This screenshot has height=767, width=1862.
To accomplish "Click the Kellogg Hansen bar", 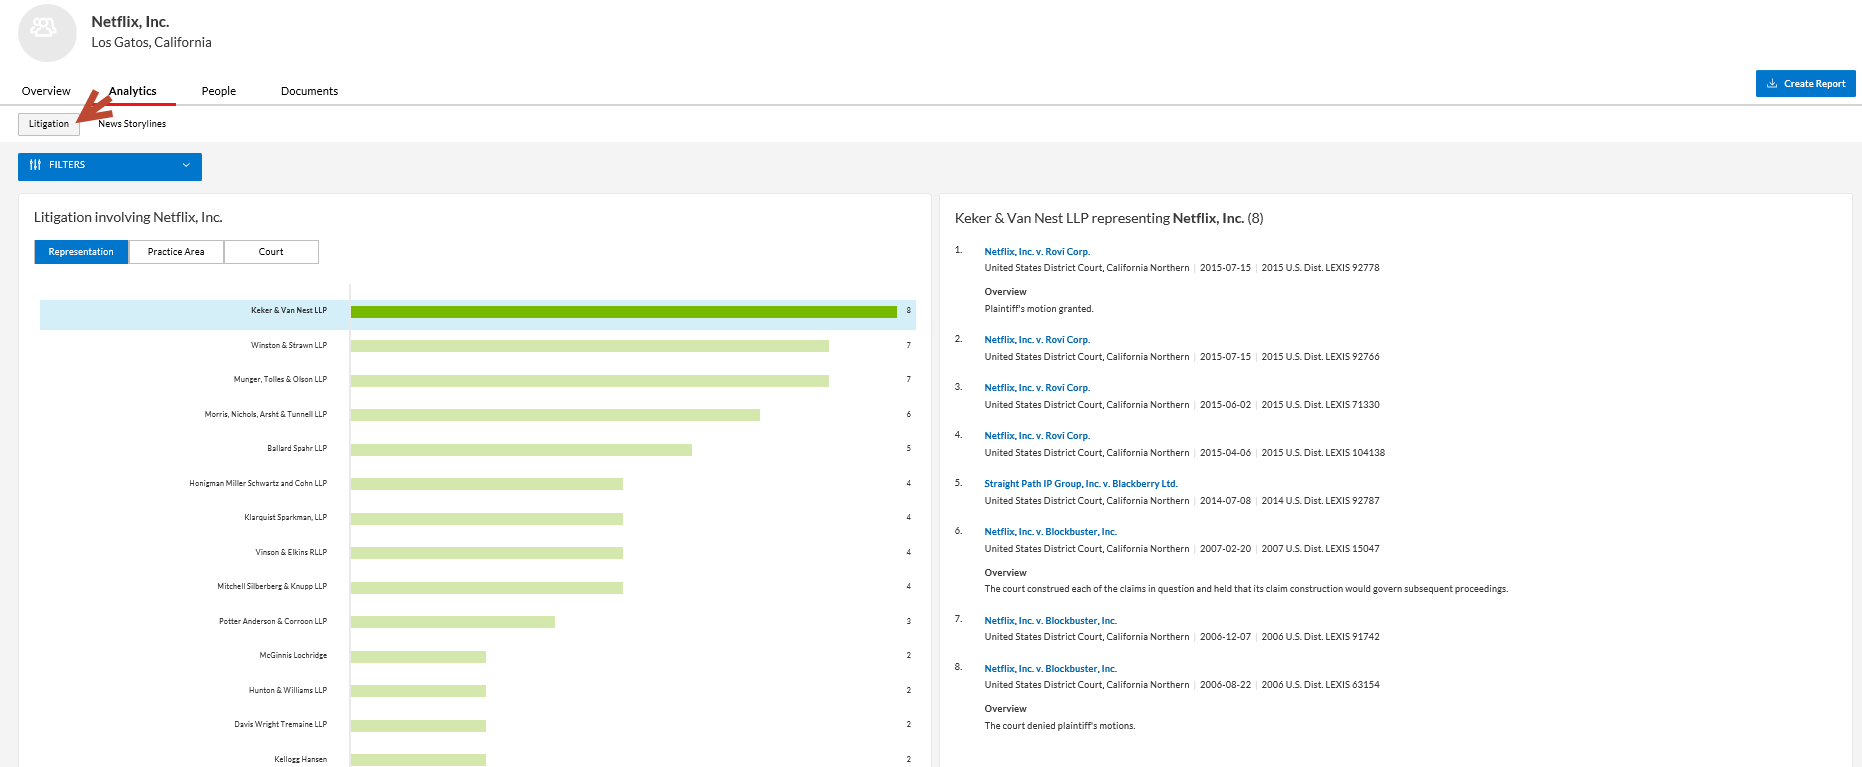I will [418, 760].
